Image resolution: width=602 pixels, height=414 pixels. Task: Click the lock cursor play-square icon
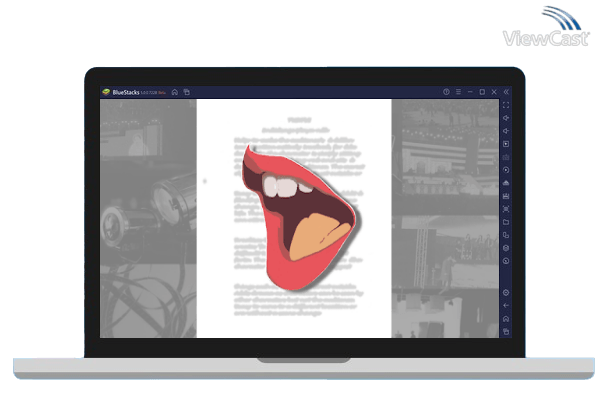point(506,144)
